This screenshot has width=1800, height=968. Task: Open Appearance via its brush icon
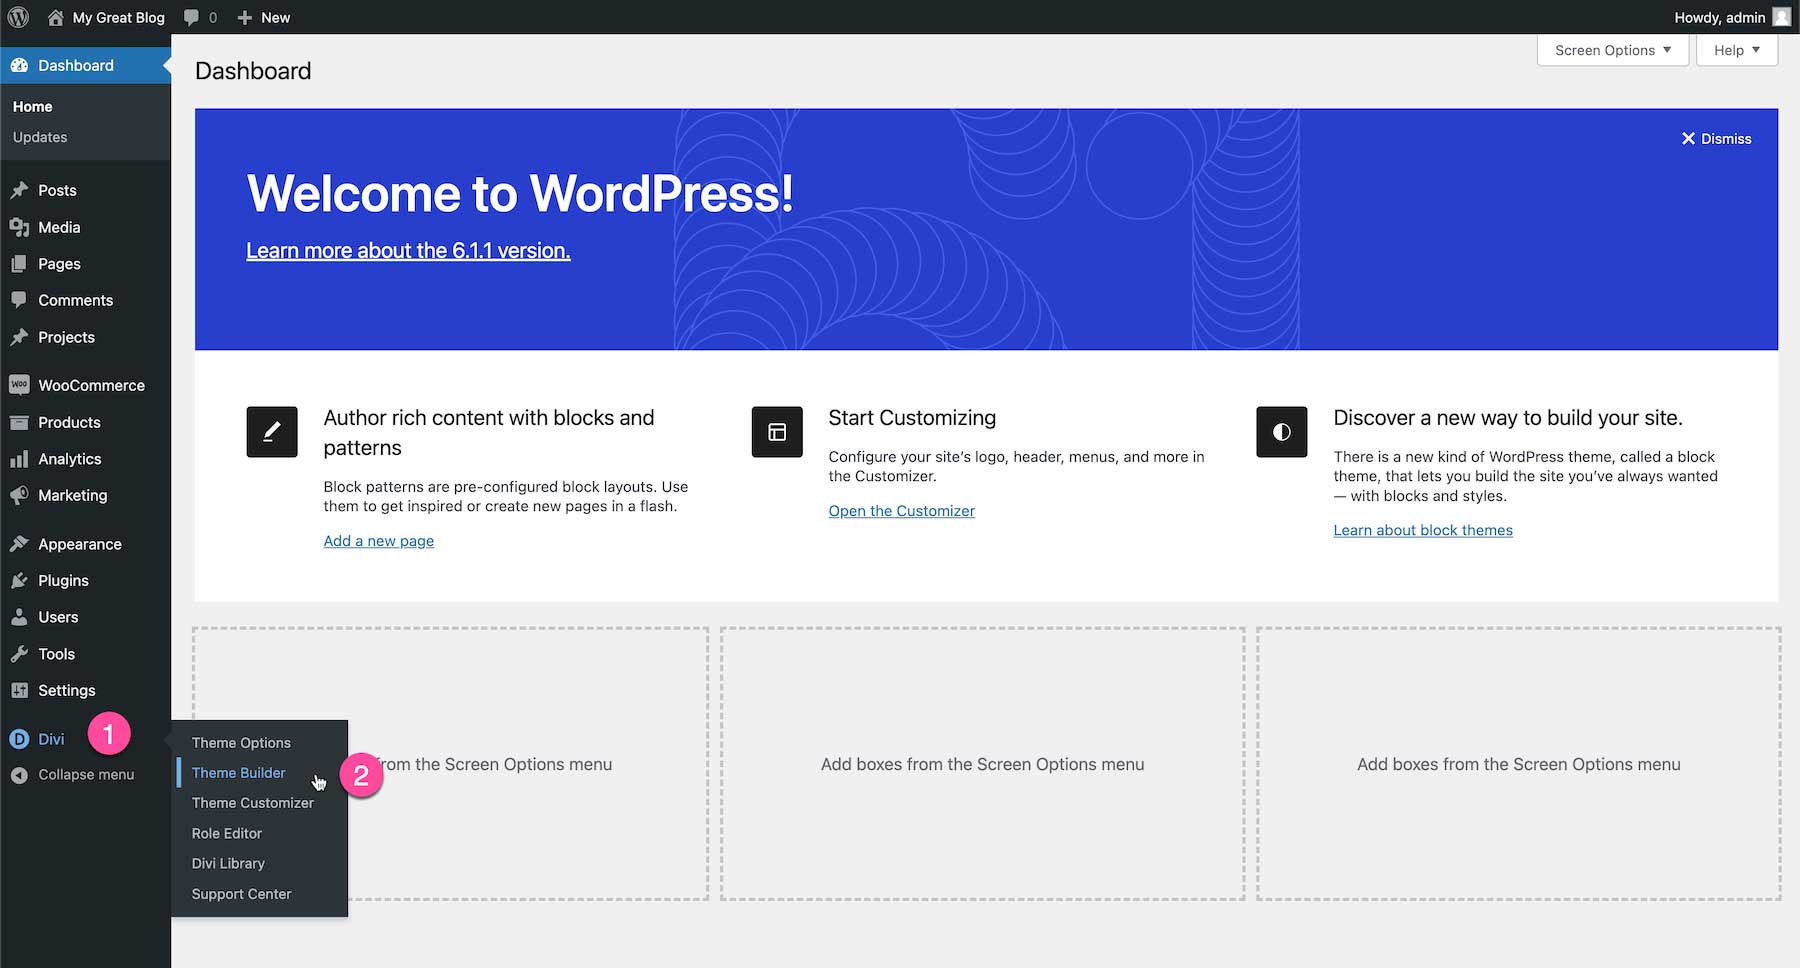(x=19, y=543)
